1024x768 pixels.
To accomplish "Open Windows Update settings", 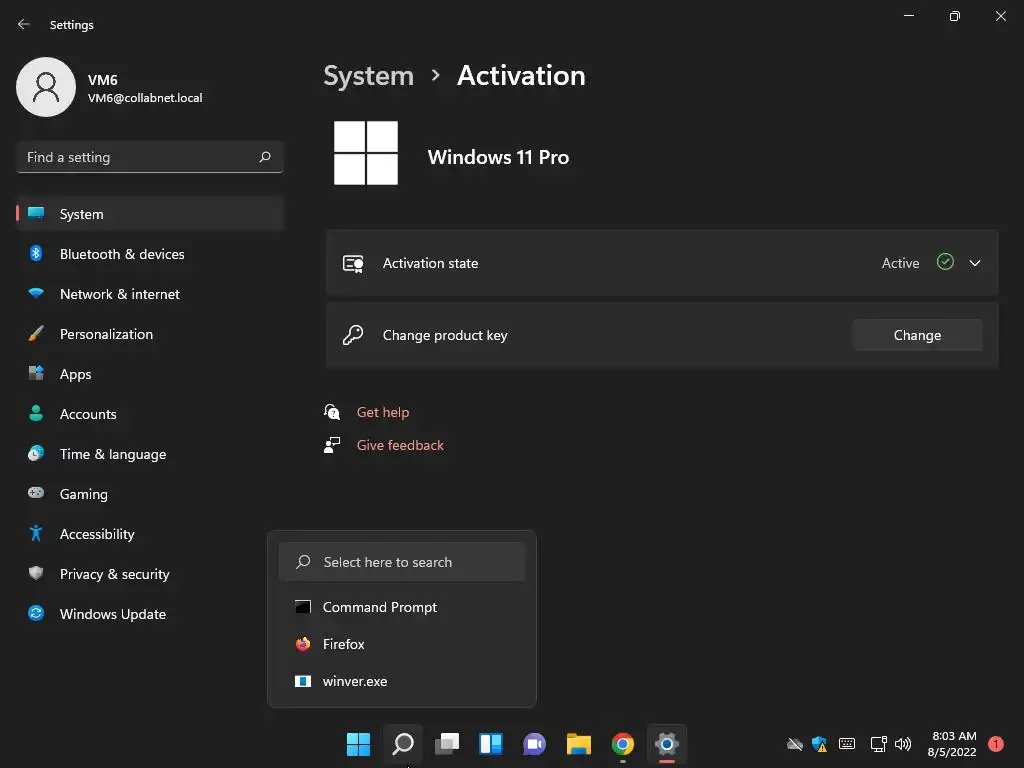I will click(150, 614).
